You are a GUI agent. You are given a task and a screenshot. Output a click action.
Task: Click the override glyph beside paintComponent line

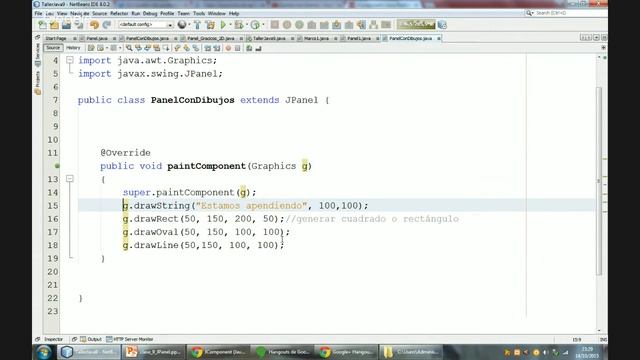(57, 166)
